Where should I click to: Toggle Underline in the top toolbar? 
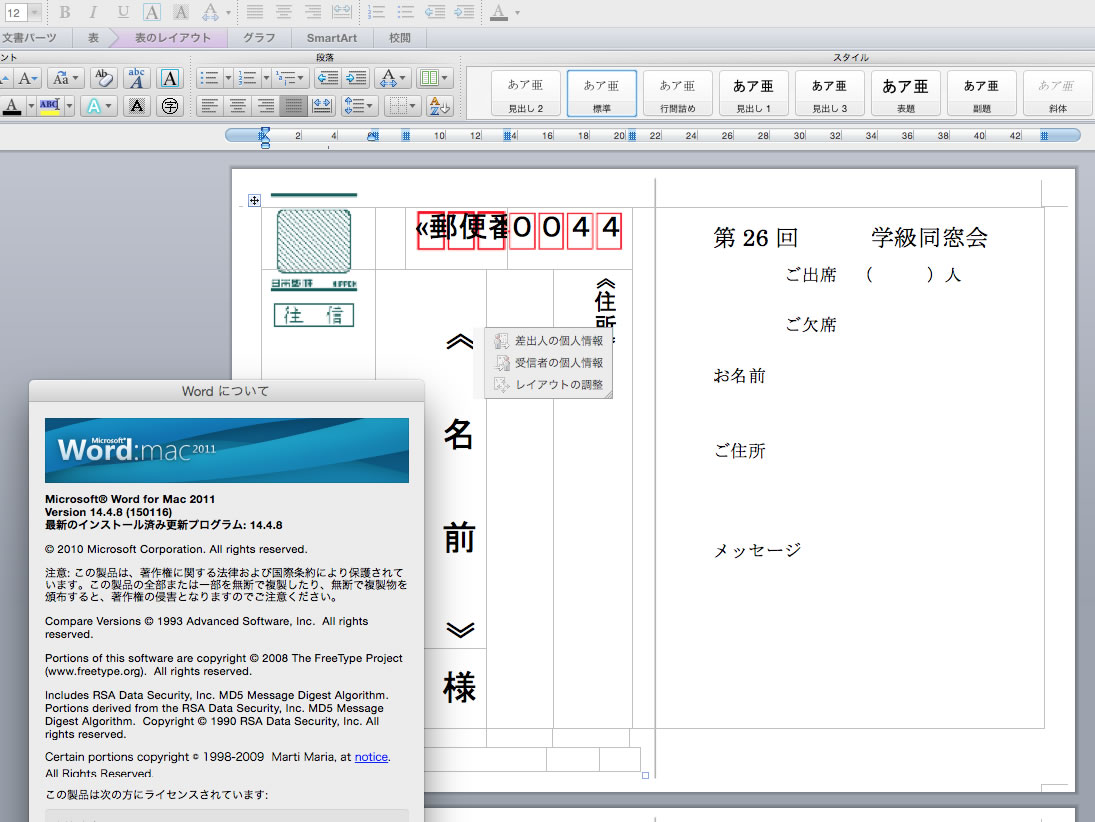(123, 12)
